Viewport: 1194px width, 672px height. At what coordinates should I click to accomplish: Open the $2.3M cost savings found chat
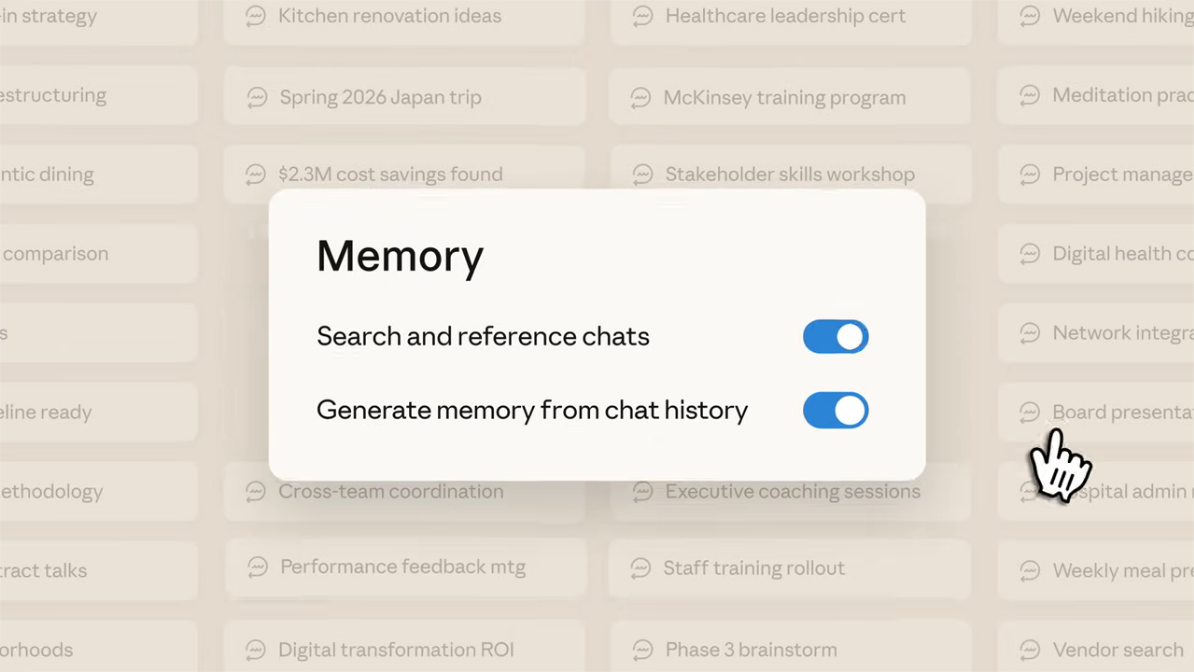[x=390, y=174]
